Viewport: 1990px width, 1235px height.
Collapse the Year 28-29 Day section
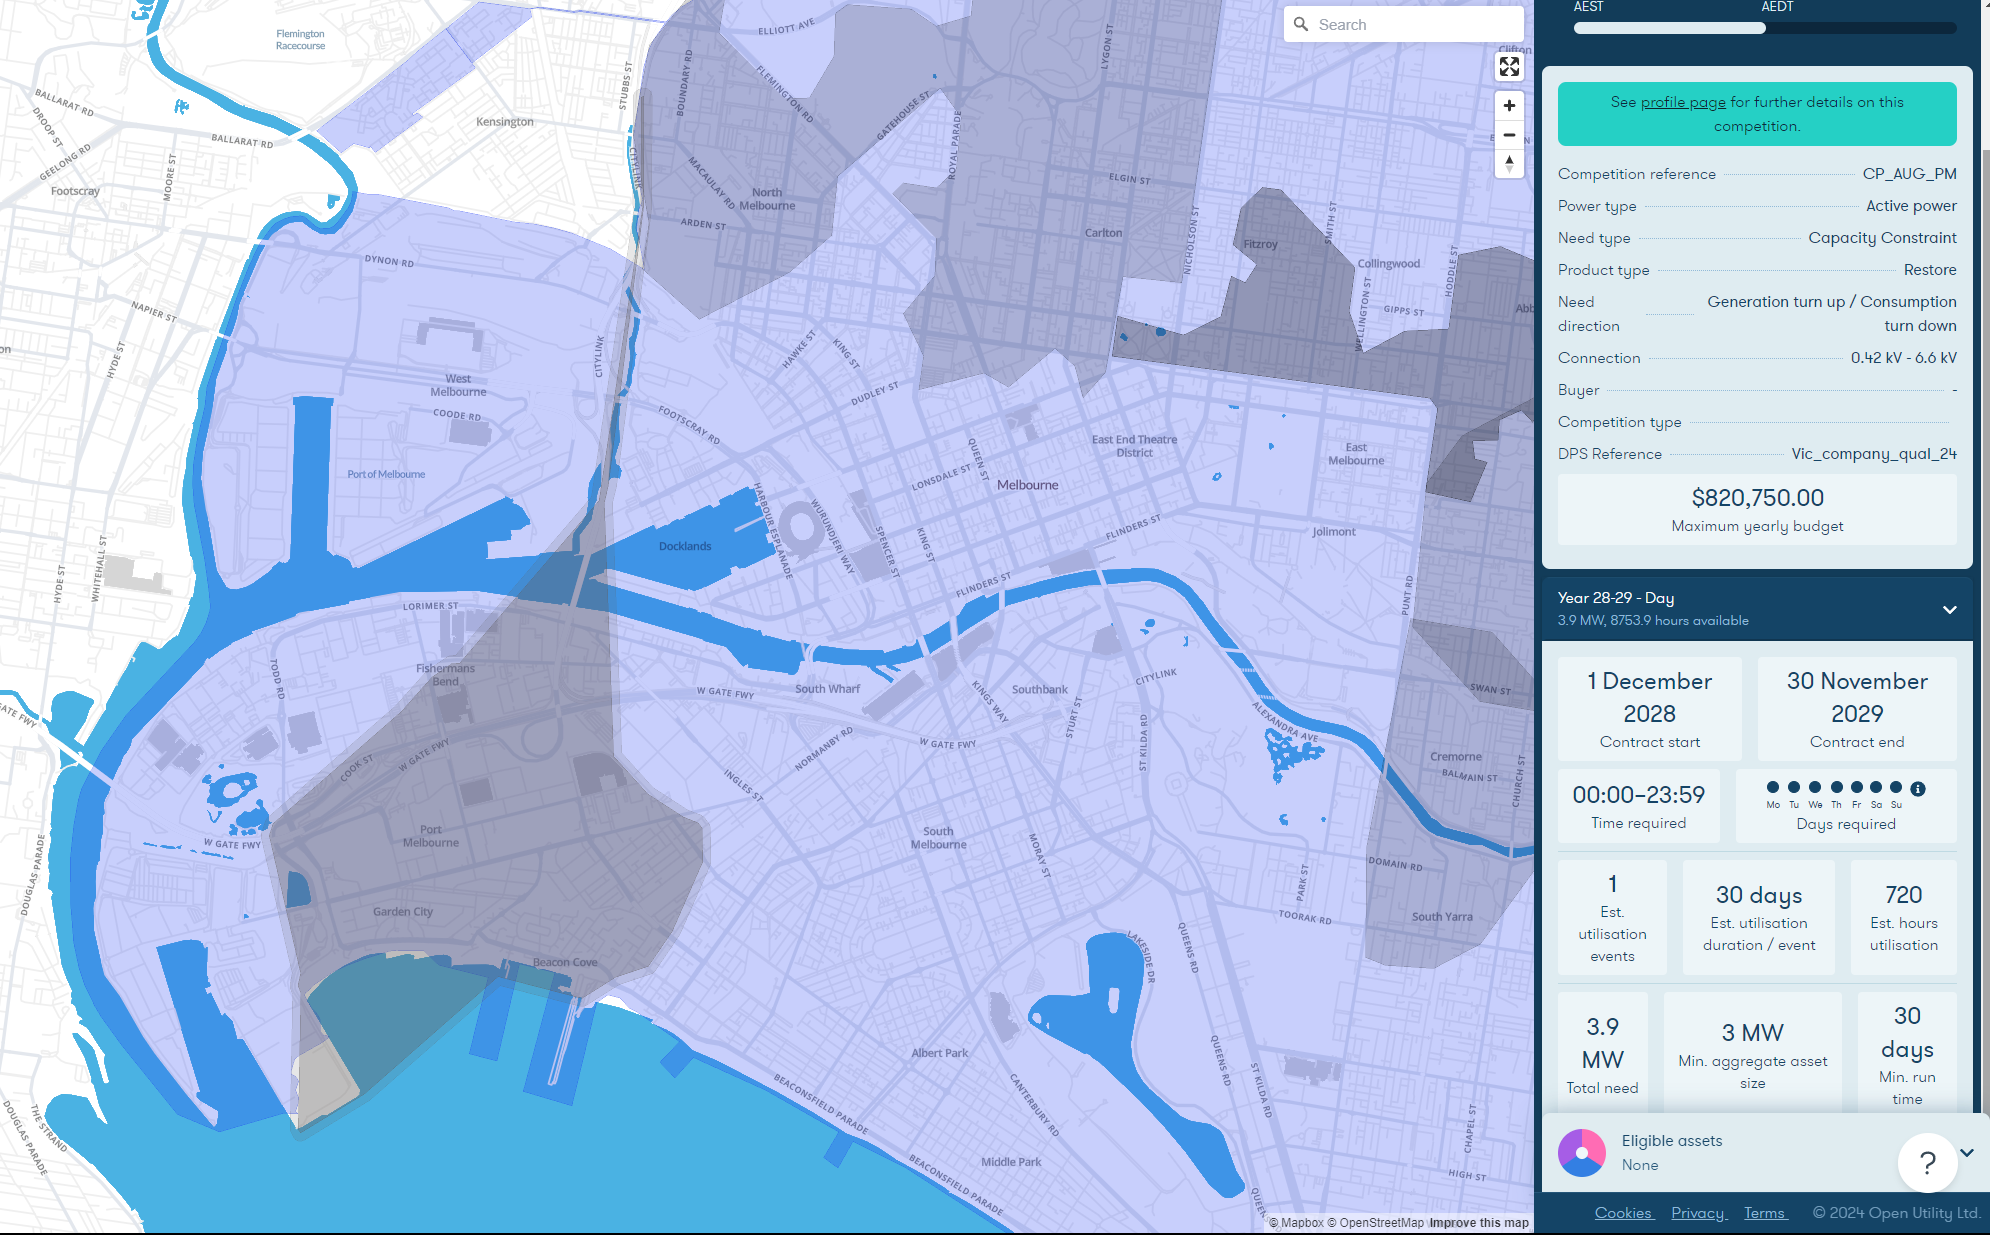(x=1947, y=609)
